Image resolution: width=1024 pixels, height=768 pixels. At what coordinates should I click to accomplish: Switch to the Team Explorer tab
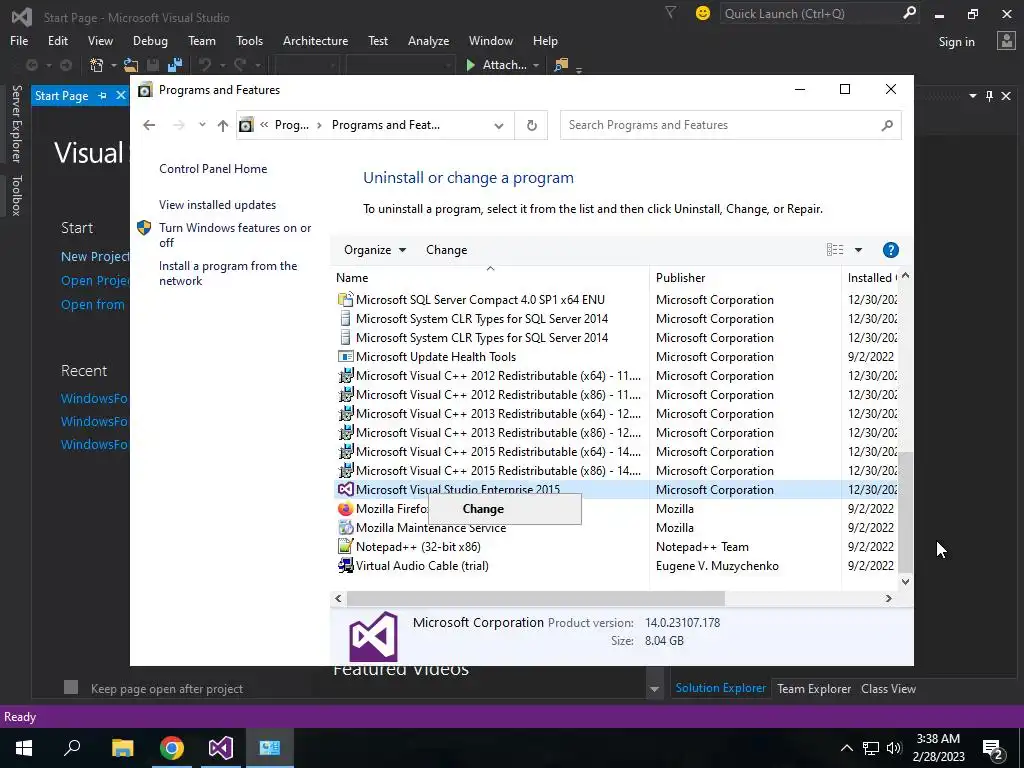tap(814, 688)
